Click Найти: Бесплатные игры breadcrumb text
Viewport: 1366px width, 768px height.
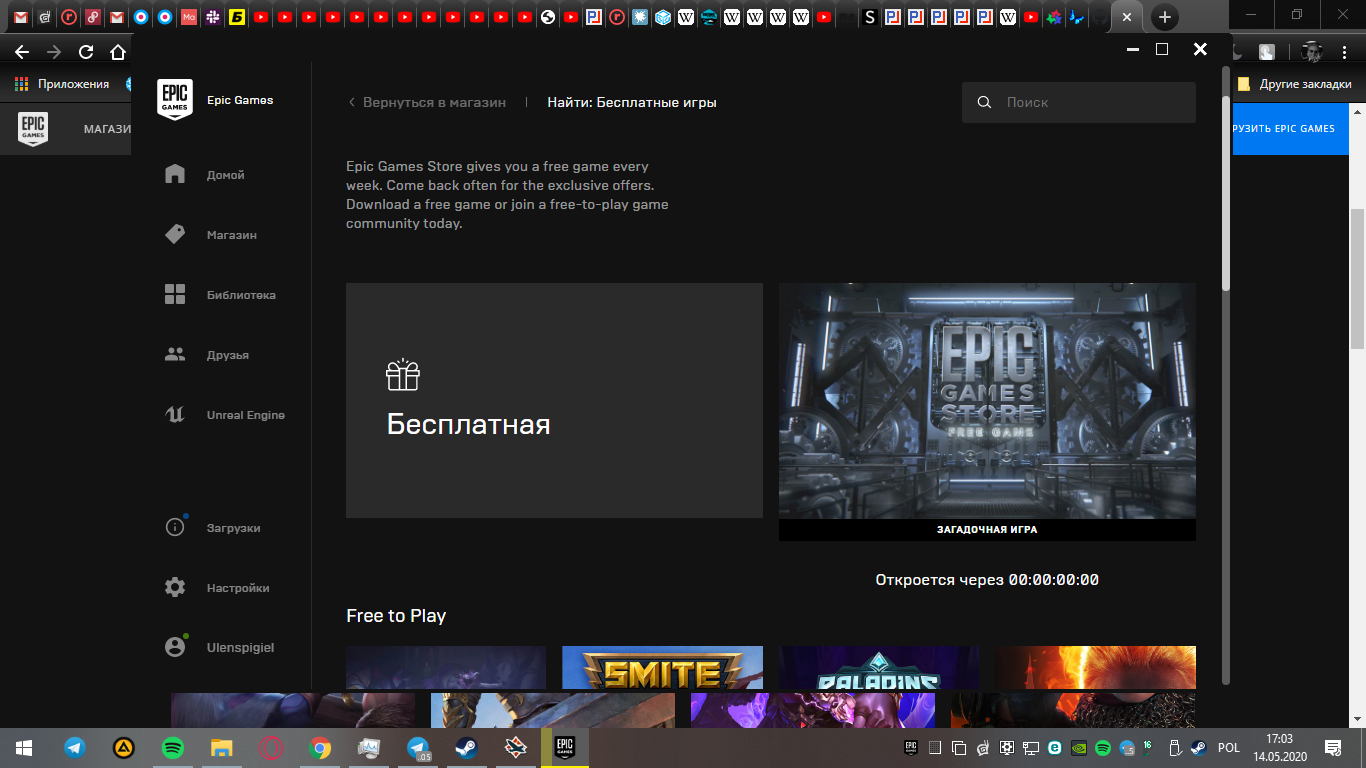[632, 102]
